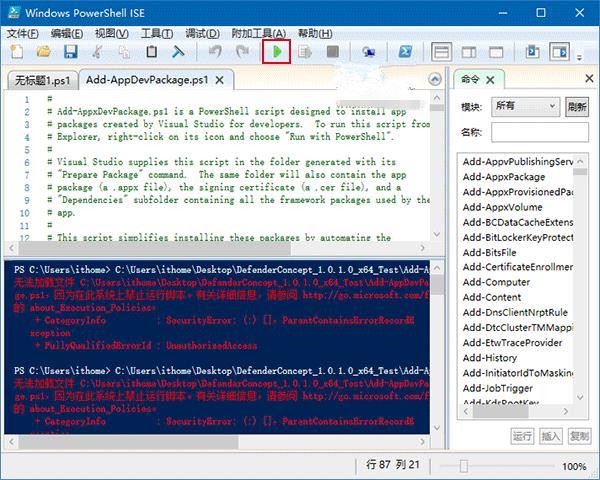Save the script with the floppy disk icon
600x480 pixels.
click(x=70, y=52)
